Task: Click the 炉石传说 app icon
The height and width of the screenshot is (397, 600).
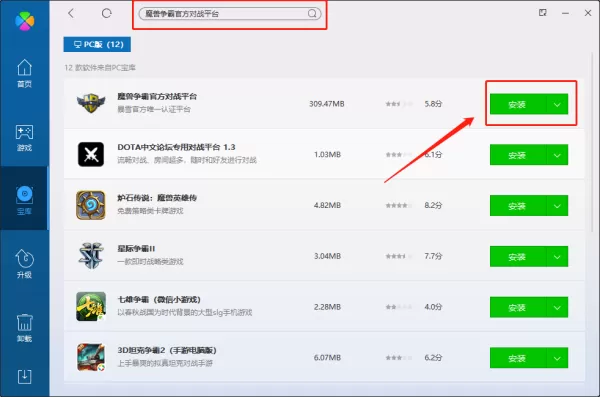Action: pos(91,205)
